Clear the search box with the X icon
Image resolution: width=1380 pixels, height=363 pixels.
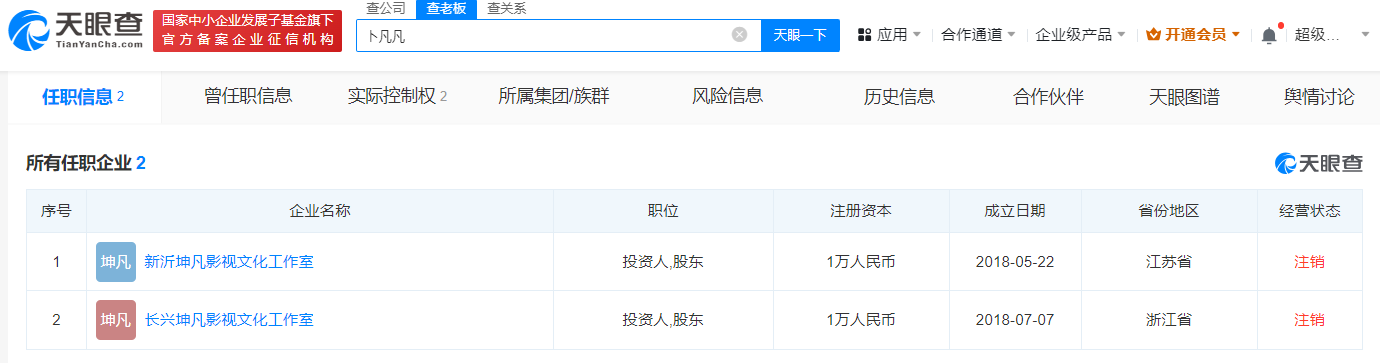click(739, 35)
